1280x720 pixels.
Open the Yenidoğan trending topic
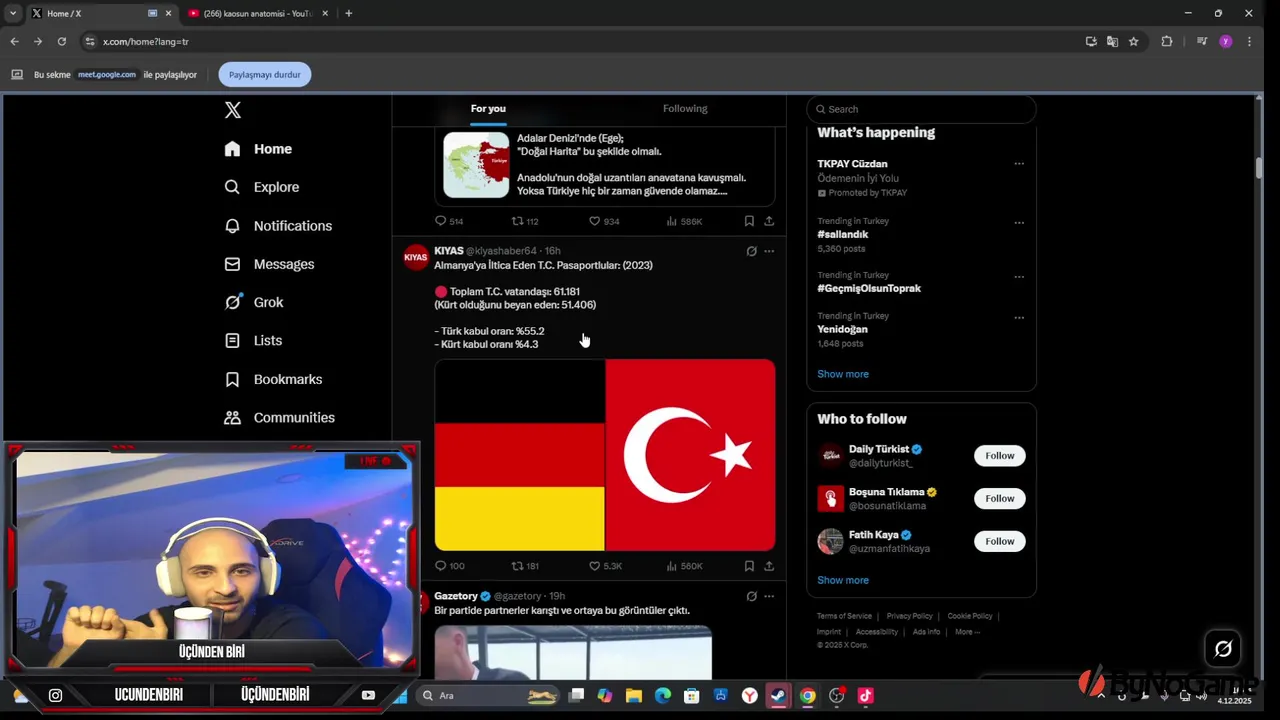(842, 330)
